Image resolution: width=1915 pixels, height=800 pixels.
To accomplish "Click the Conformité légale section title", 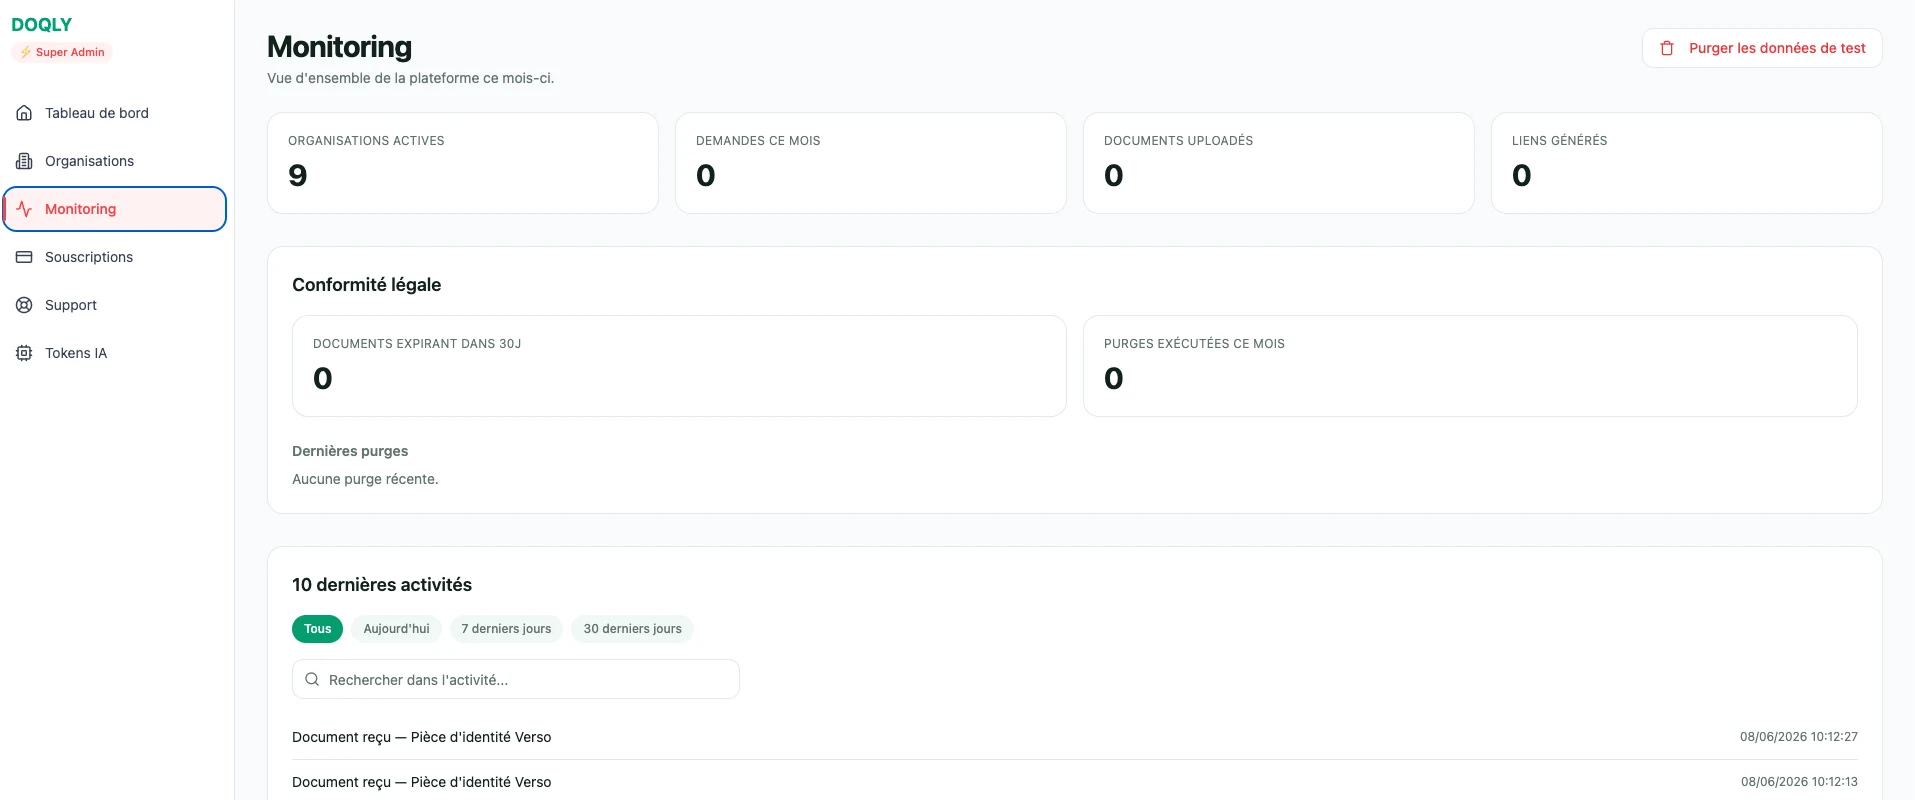I will (366, 285).
